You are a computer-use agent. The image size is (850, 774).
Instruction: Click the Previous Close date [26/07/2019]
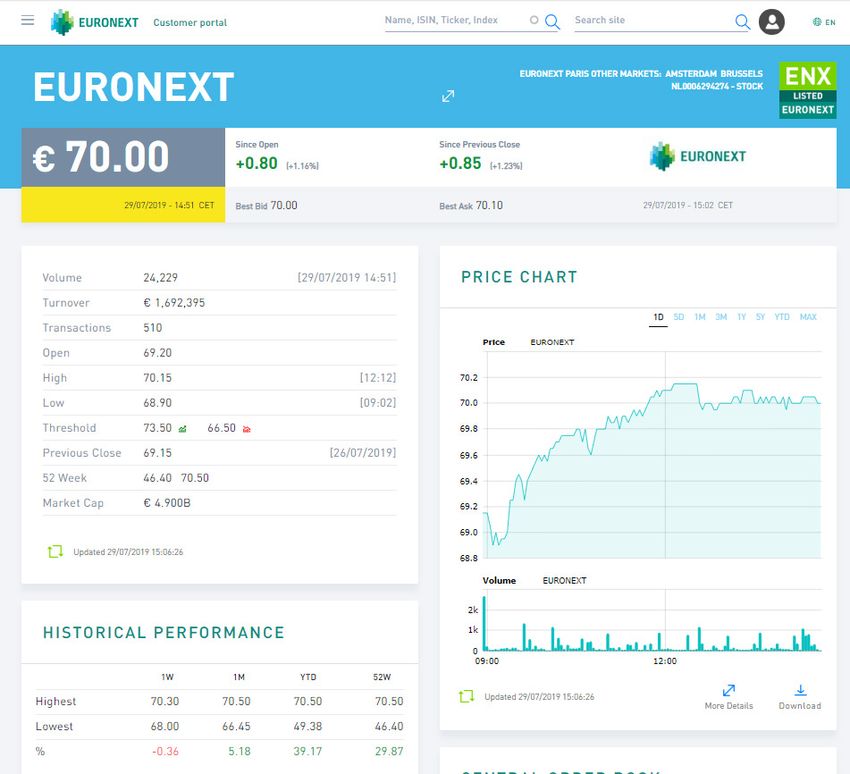click(363, 453)
